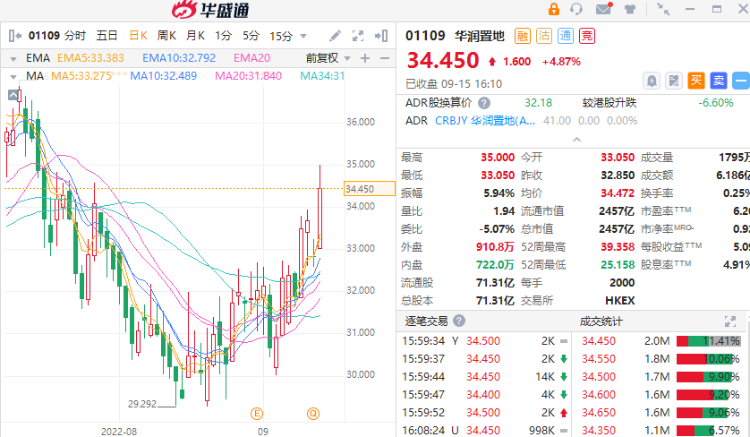Select the 月K monthly candlestick tab
Image resolution: width=750 pixels, height=437 pixels.
(195, 36)
